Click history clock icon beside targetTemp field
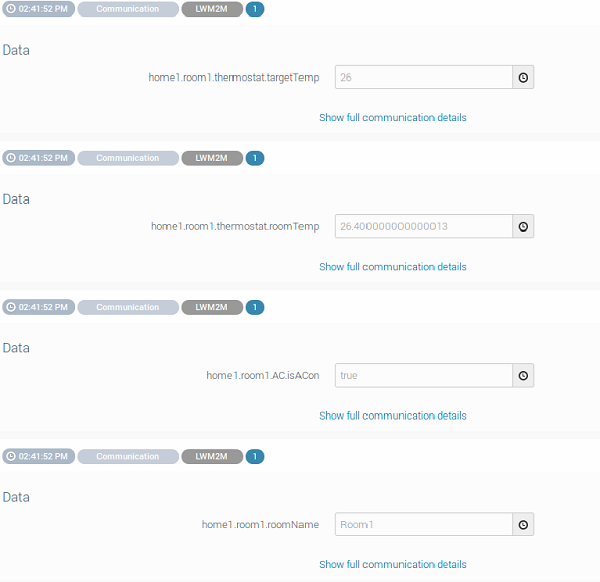This screenshot has width=600, height=582. [x=523, y=77]
